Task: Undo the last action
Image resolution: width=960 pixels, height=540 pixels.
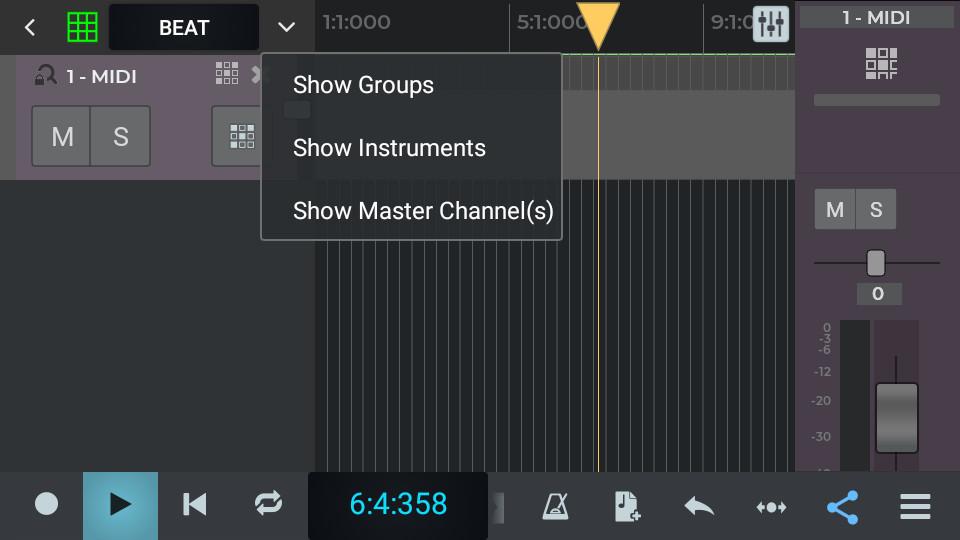Action: pyautogui.click(x=699, y=506)
